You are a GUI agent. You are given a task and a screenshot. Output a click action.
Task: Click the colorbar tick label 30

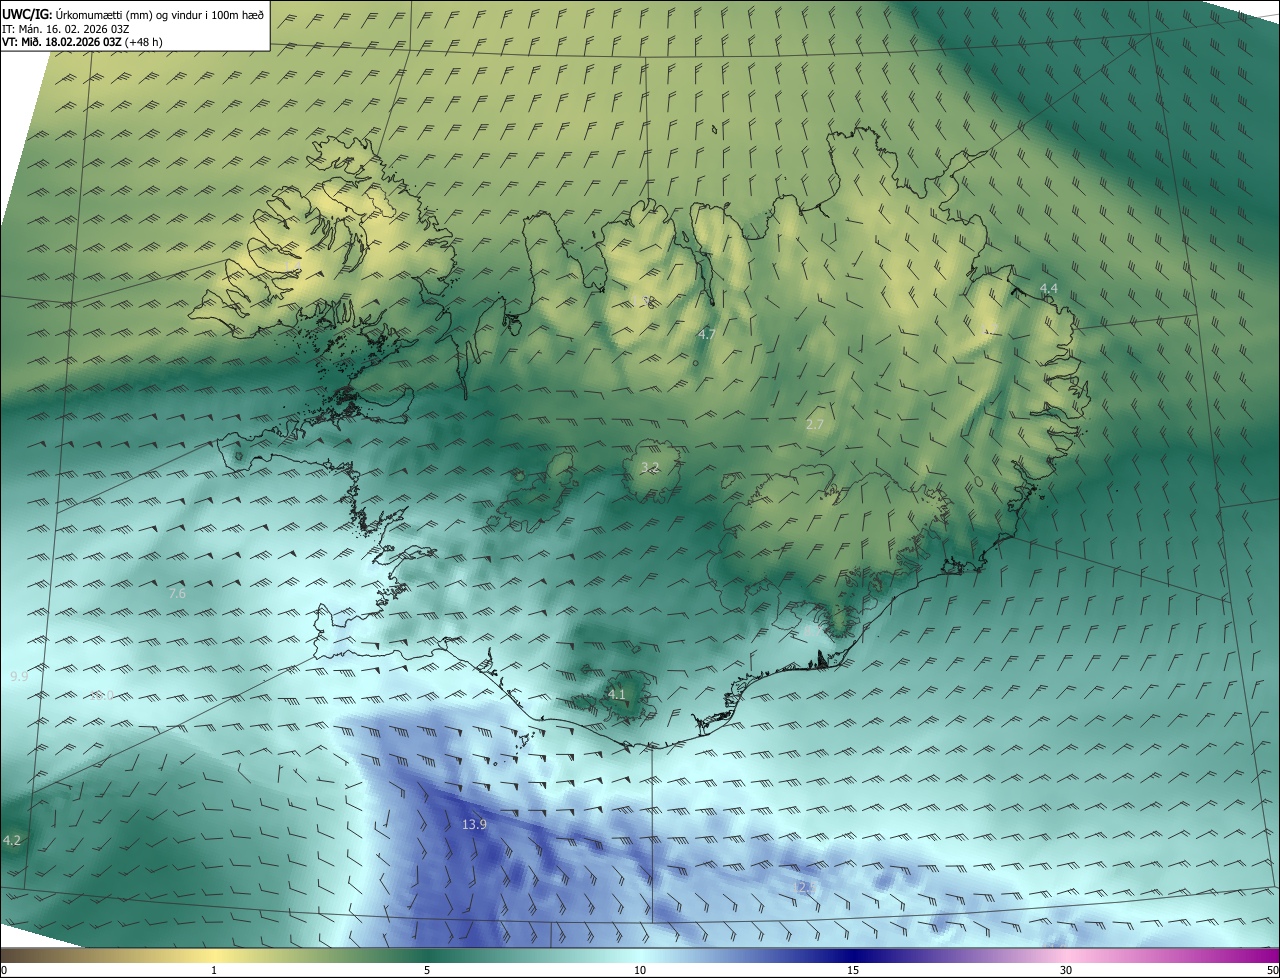1066,970
